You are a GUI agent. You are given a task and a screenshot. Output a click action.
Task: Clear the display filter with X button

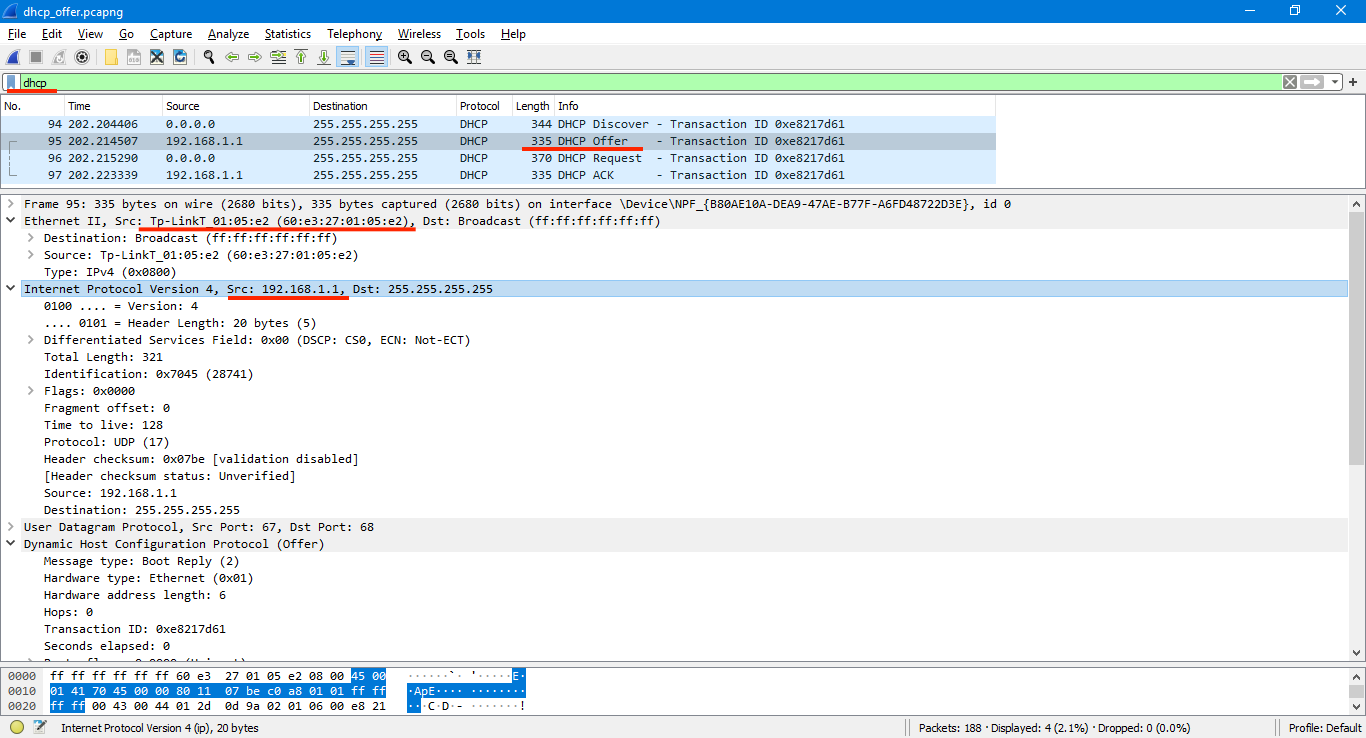point(1290,82)
